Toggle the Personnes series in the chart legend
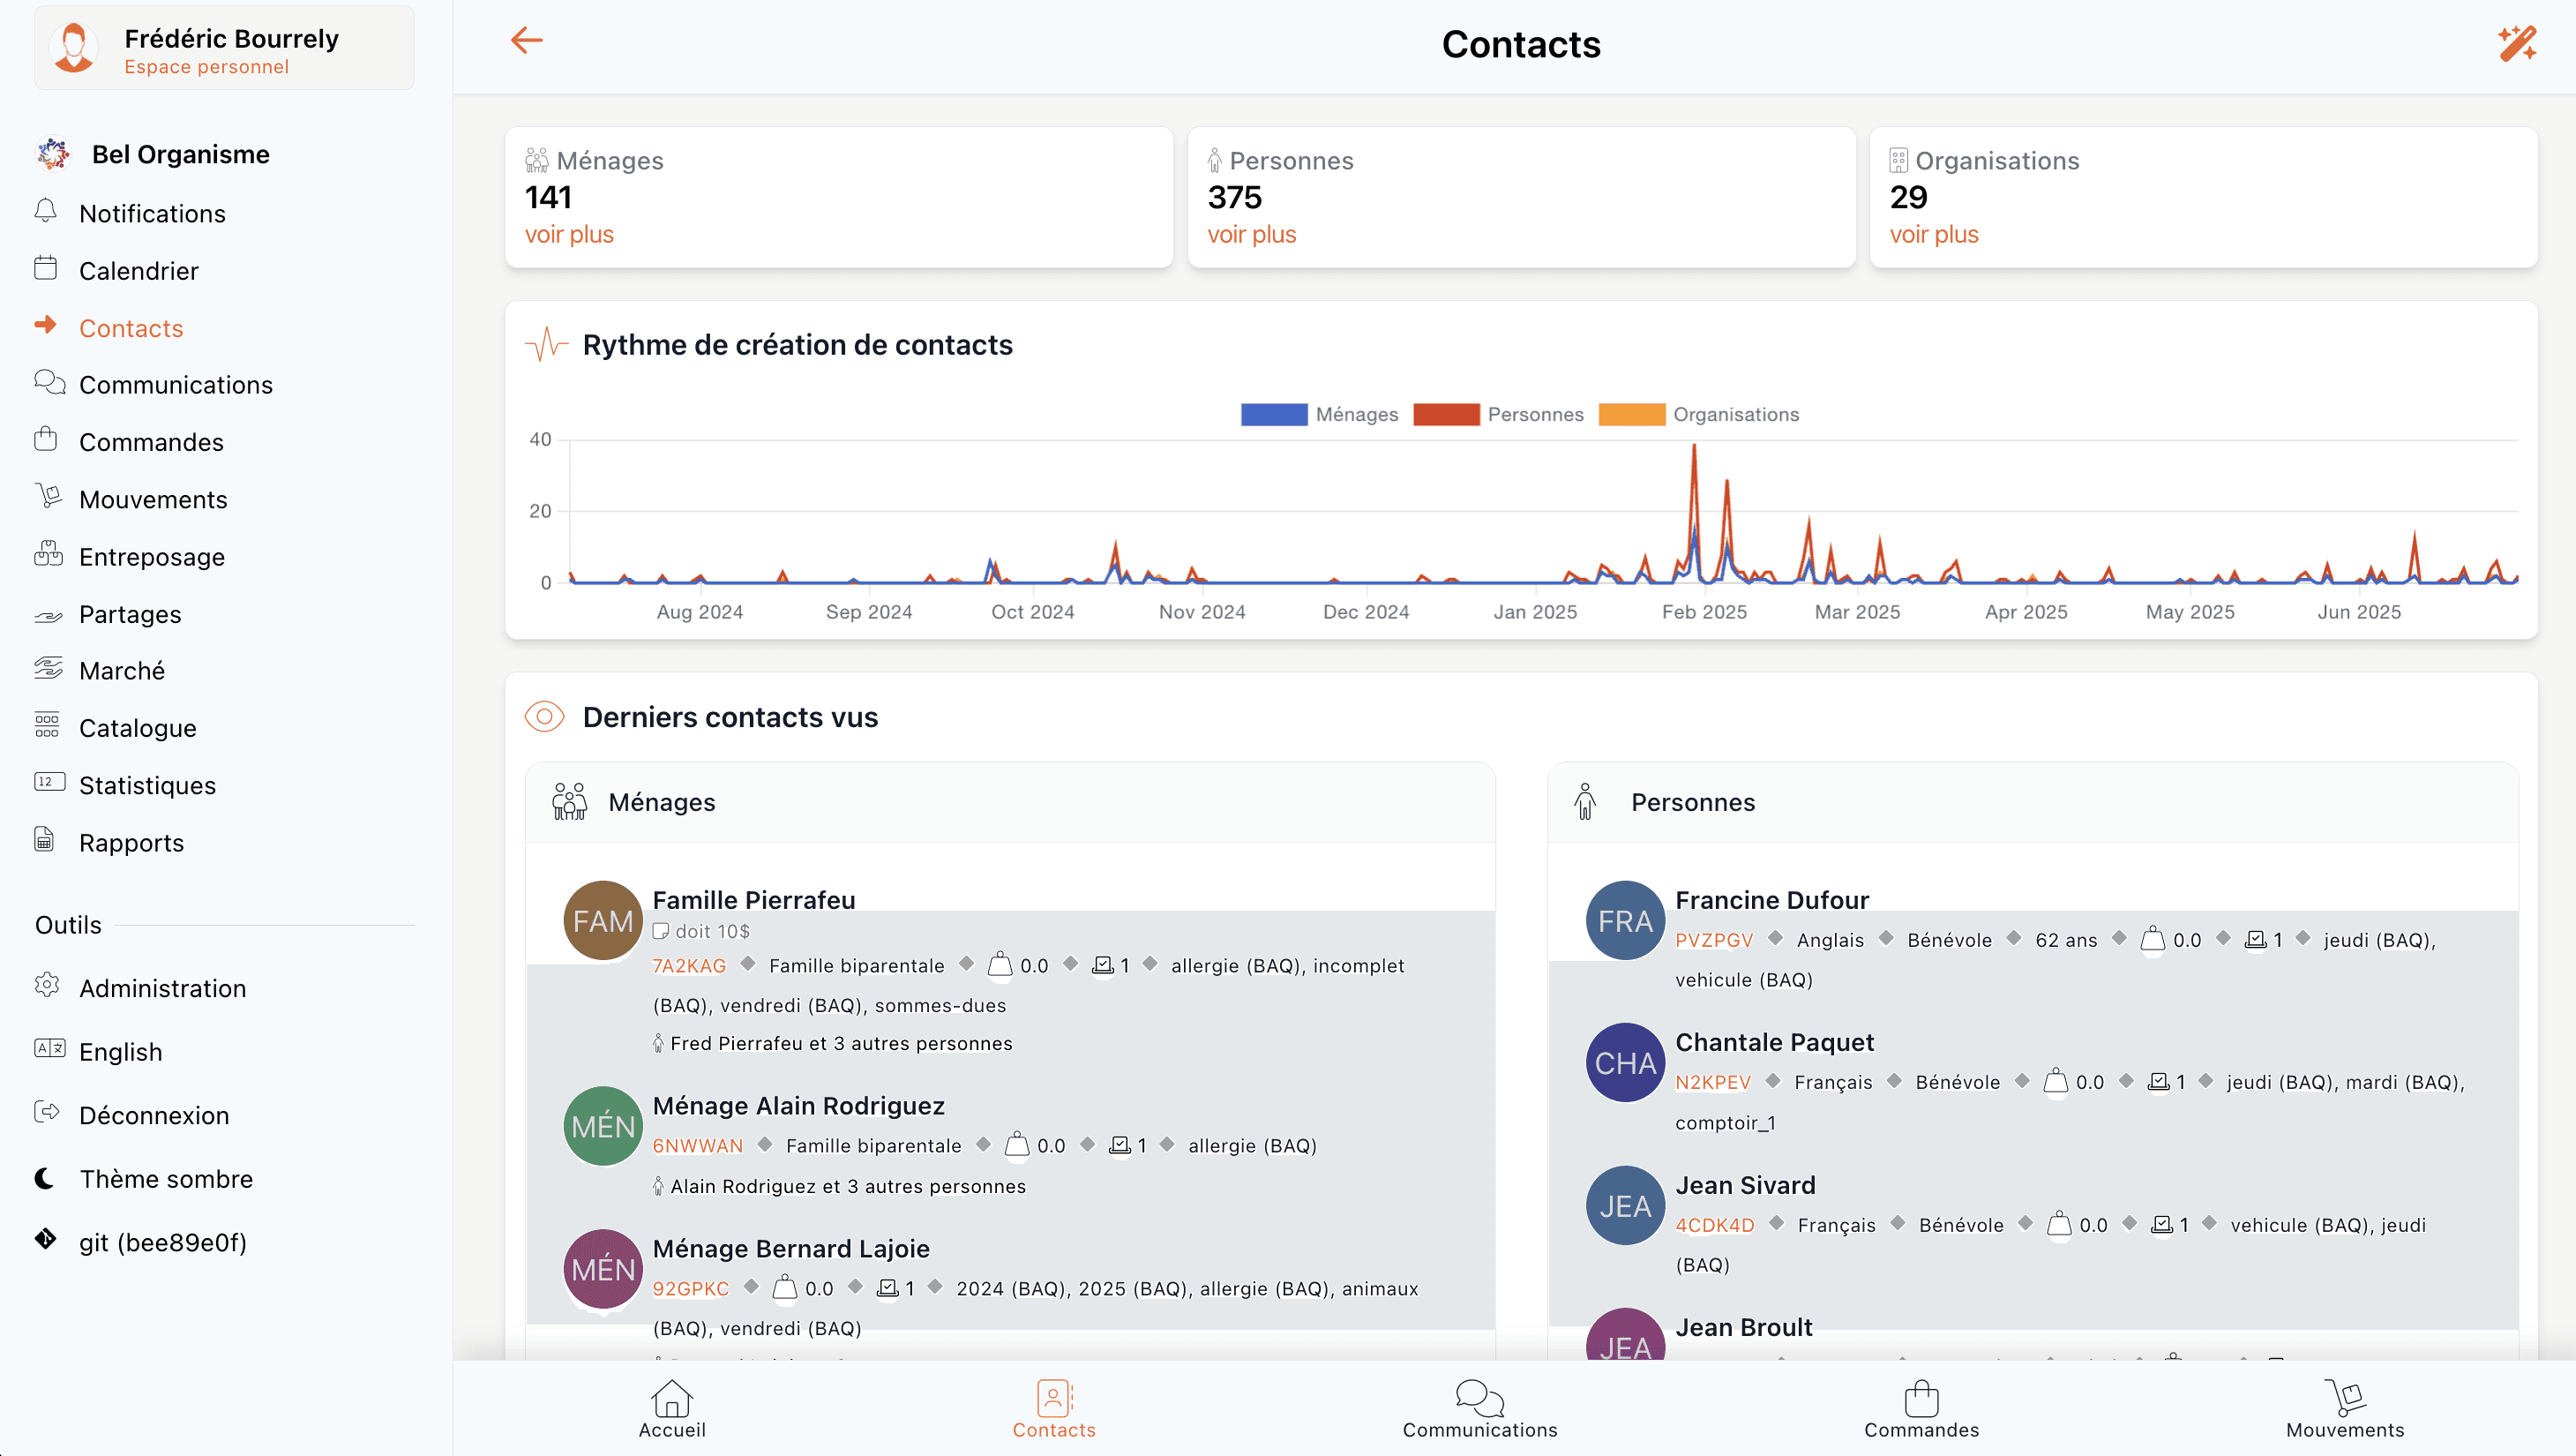Screen dimensions: 2576x1456 tap(1534, 414)
